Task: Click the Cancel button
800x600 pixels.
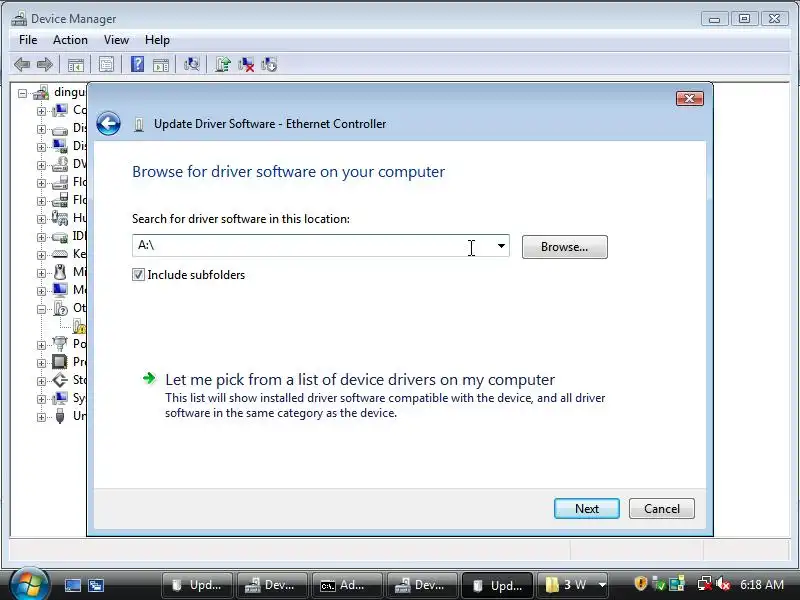Action: 662,509
